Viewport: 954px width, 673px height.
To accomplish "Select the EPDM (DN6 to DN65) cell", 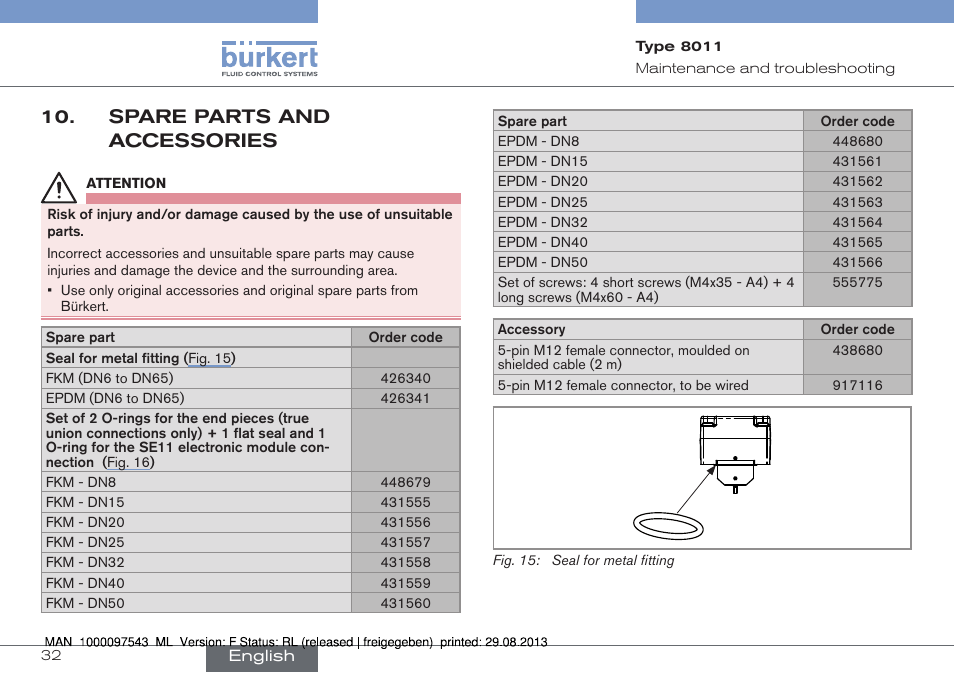I will (197, 399).
